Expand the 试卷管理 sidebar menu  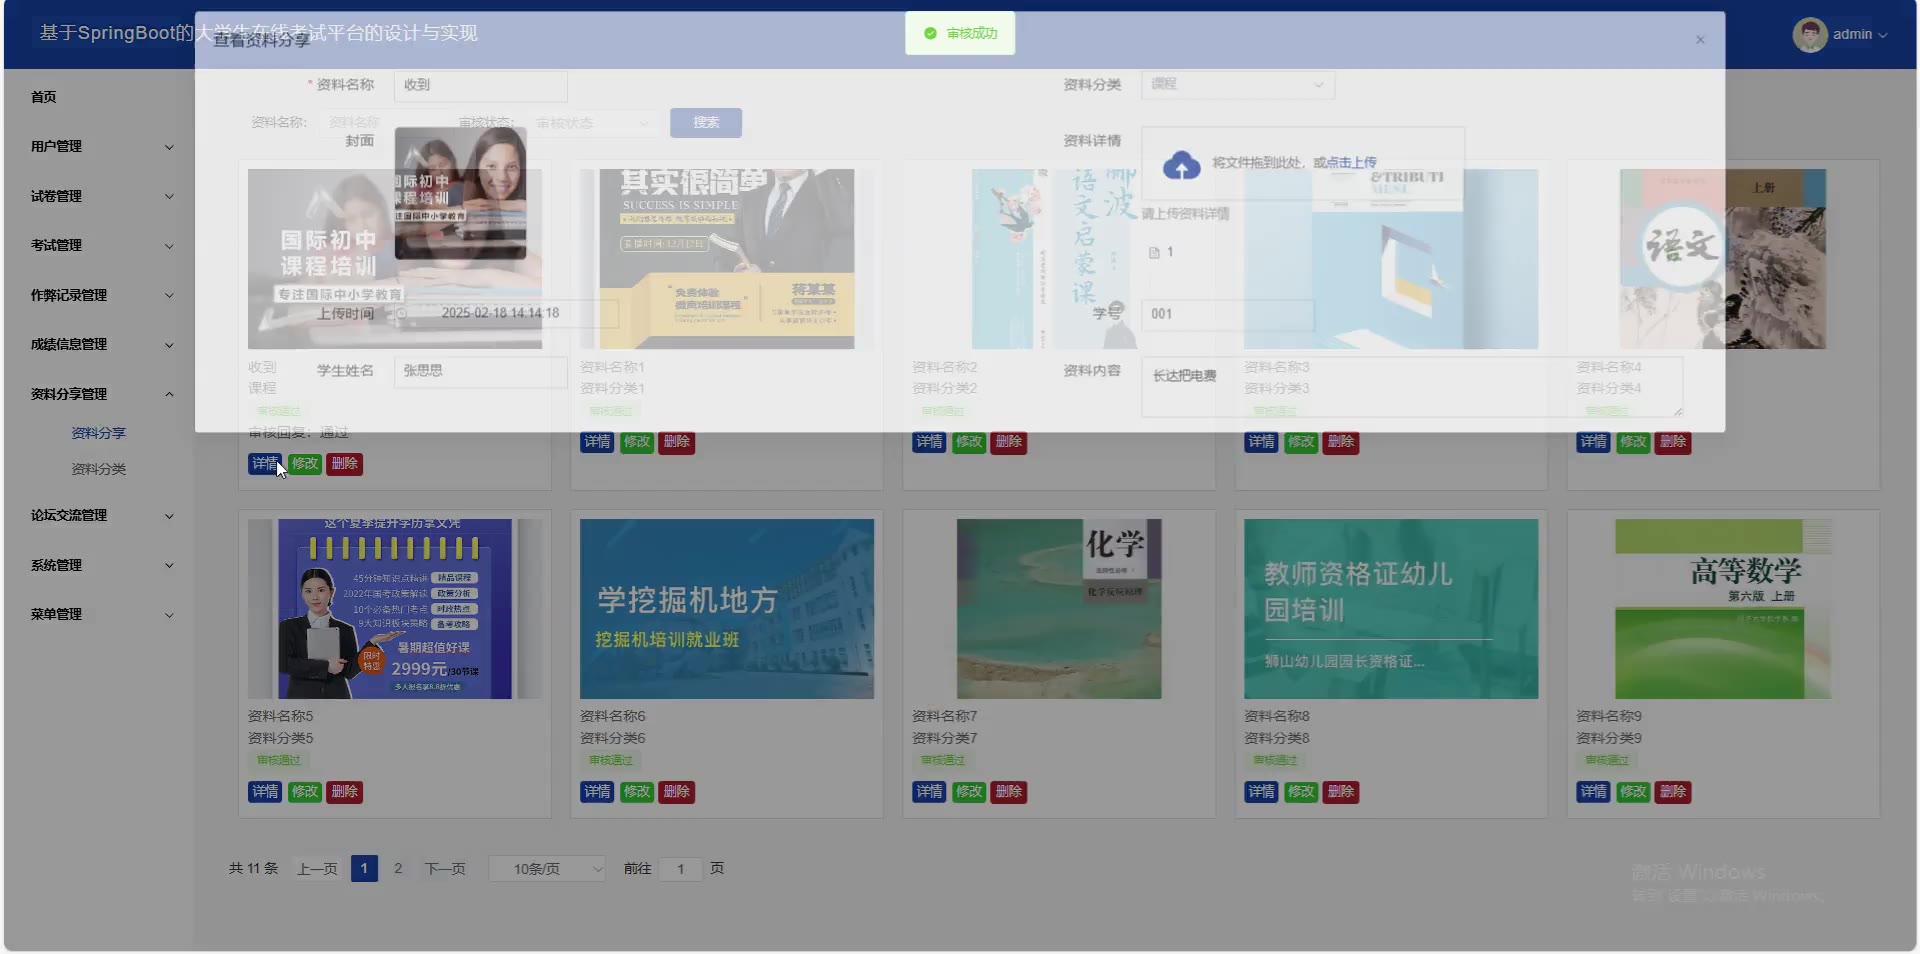tap(101, 197)
